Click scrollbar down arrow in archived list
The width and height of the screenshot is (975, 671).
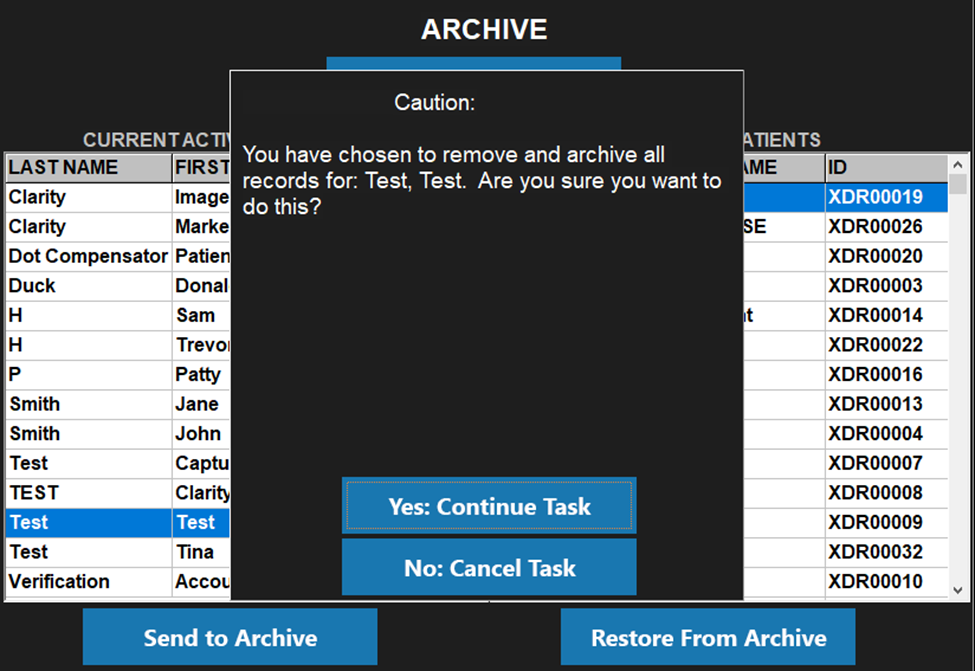click(x=958, y=590)
